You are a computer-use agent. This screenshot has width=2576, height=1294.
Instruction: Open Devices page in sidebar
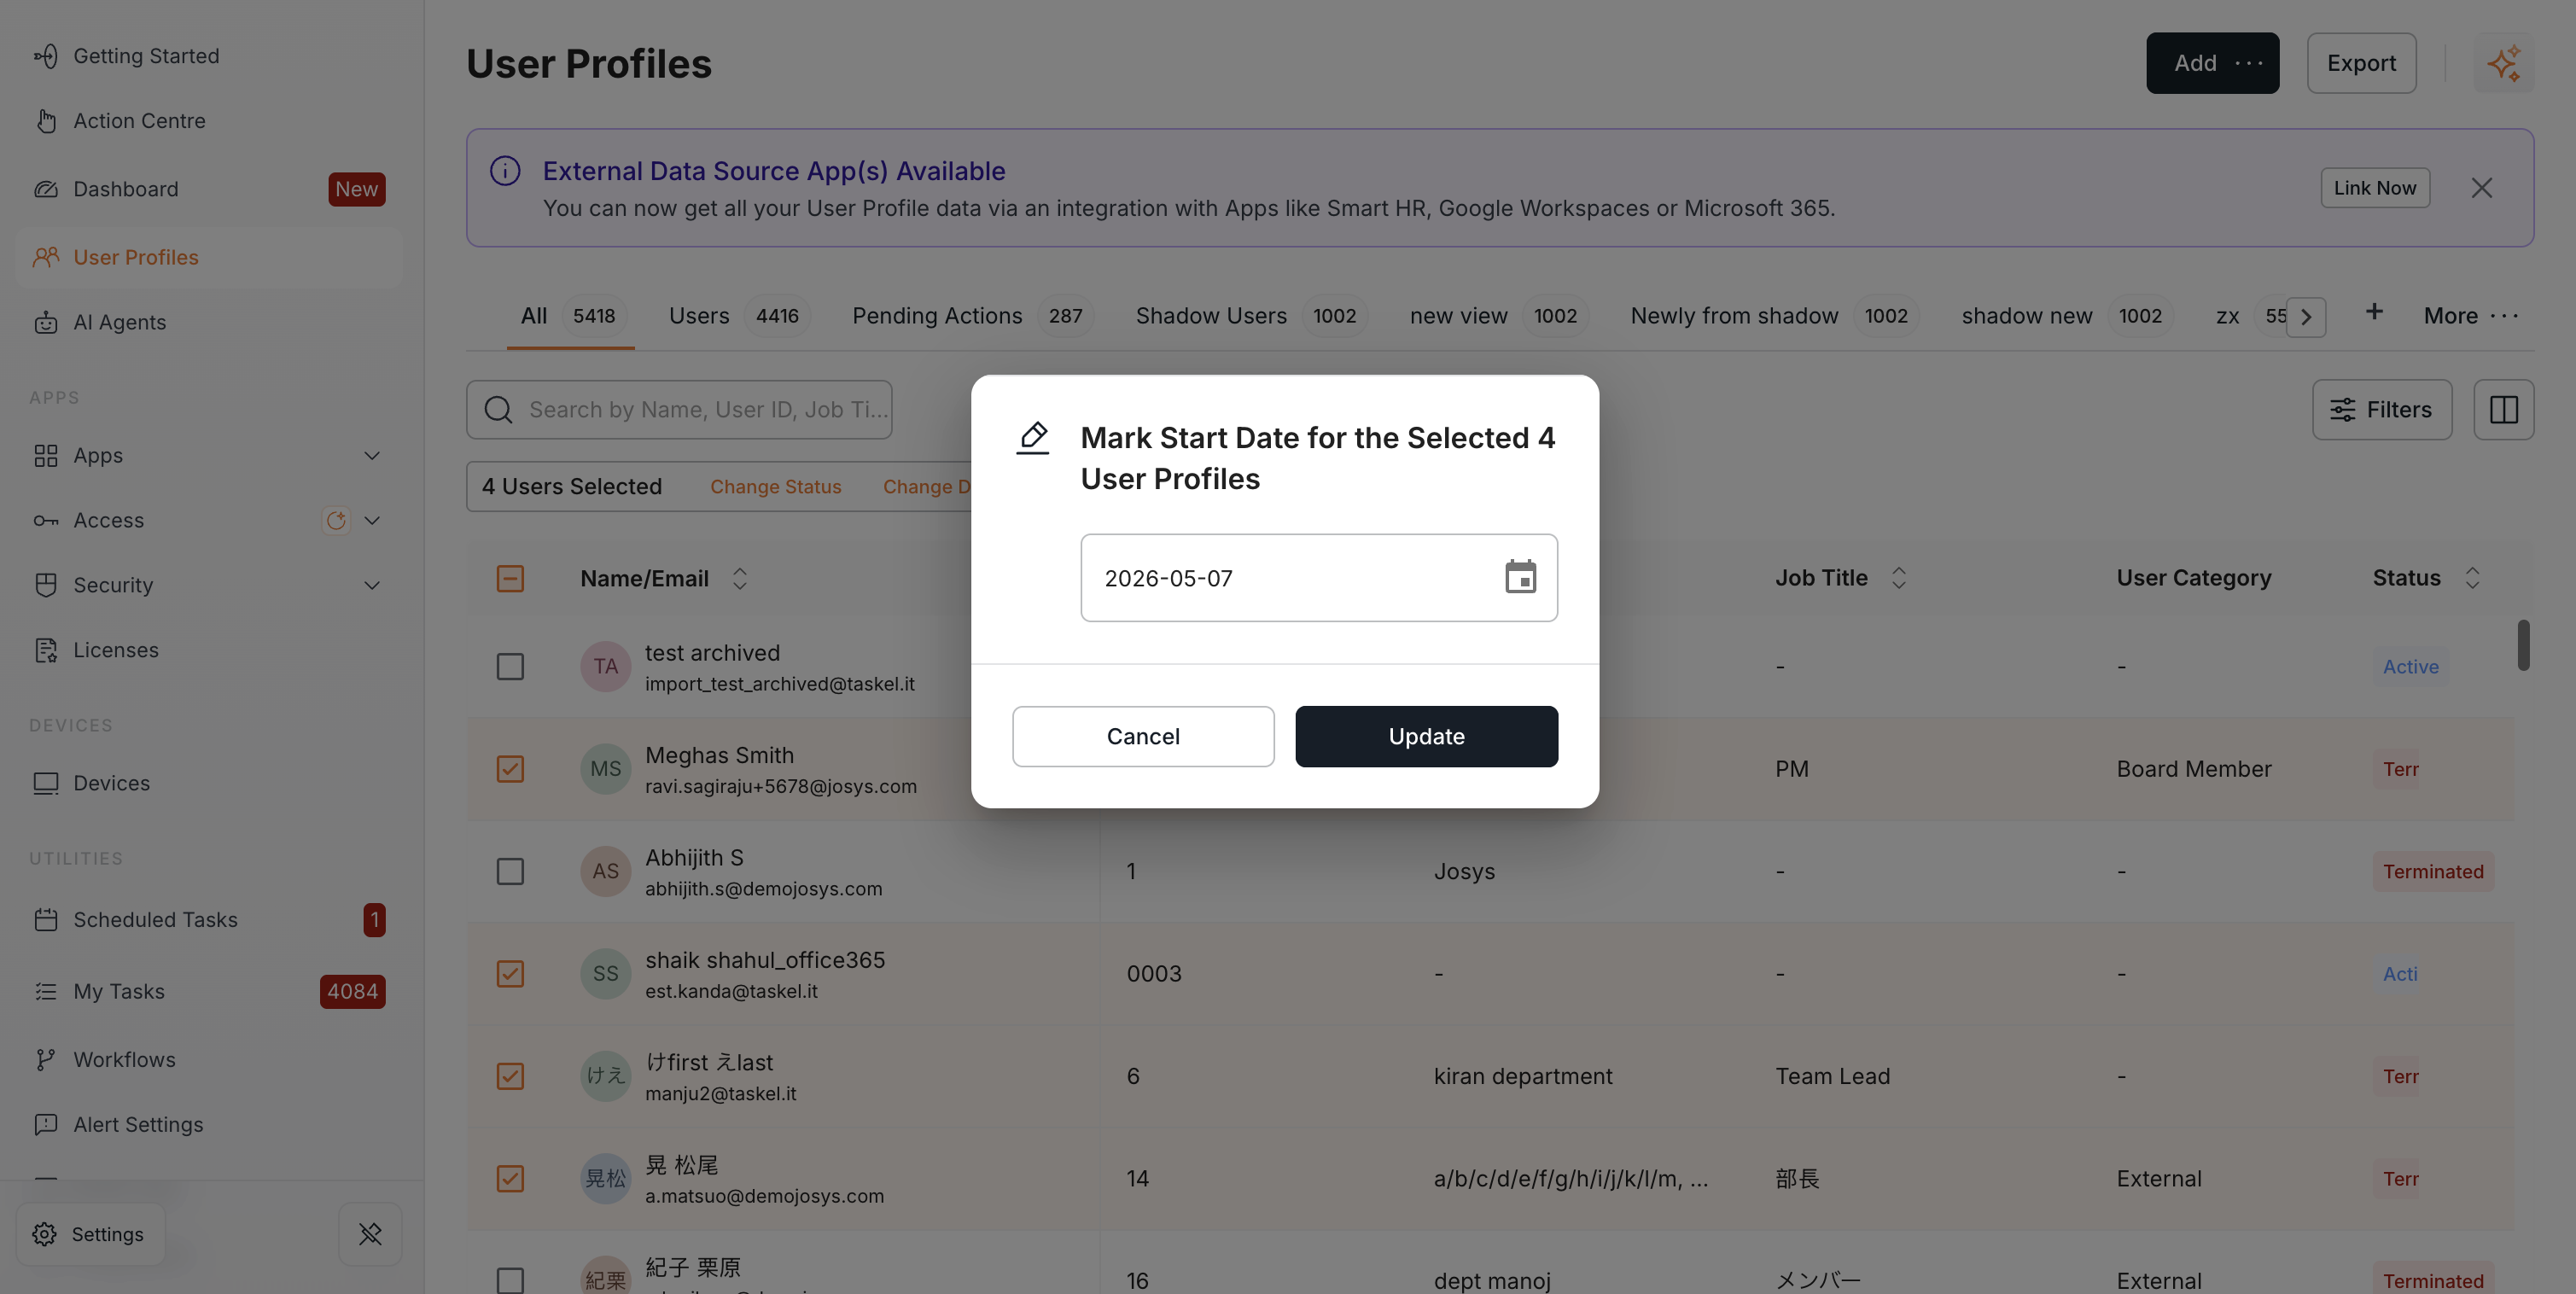click(x=111, y=783)
